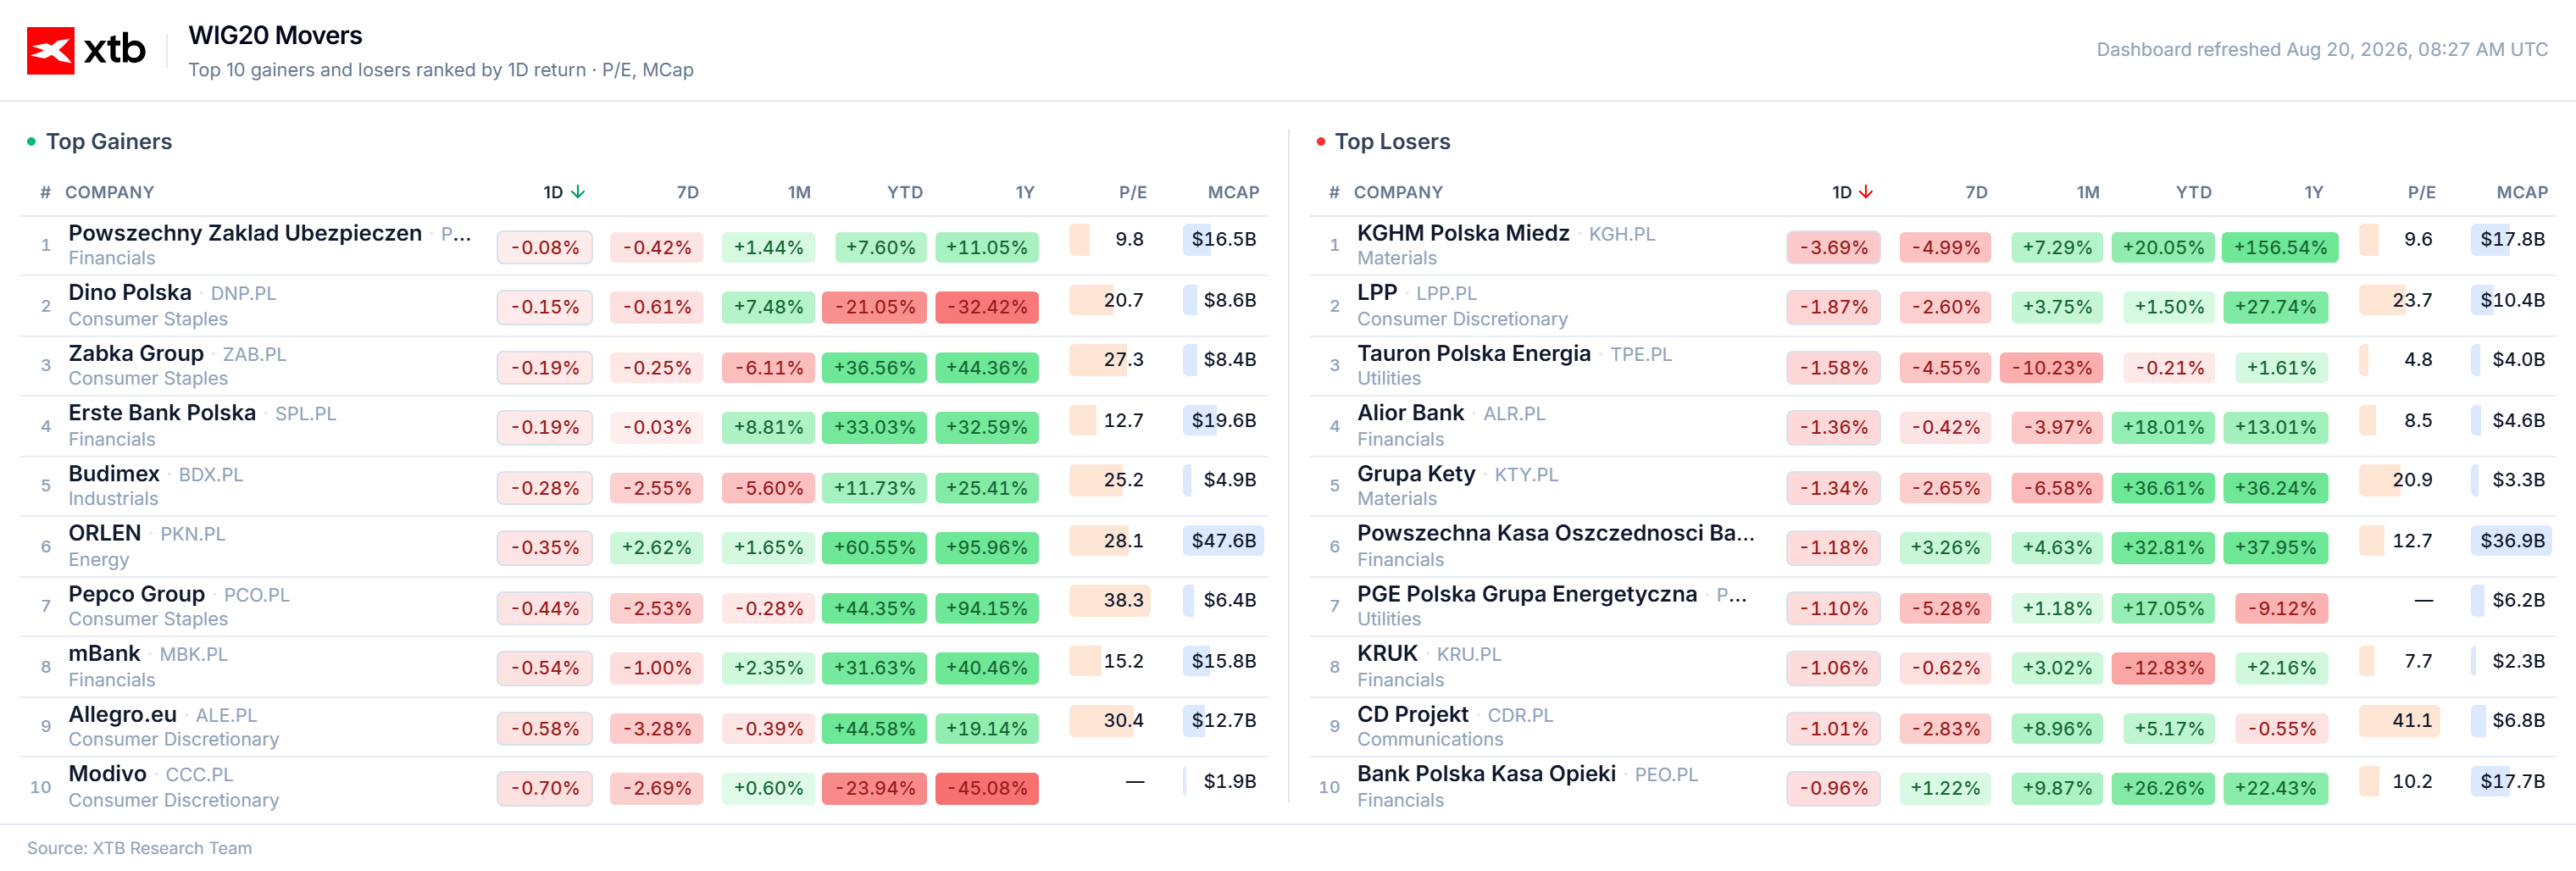The image size is (2576, 871).
Task: Click the Allegro.eu row ticker ALE.PL
Action: (226, 715)
